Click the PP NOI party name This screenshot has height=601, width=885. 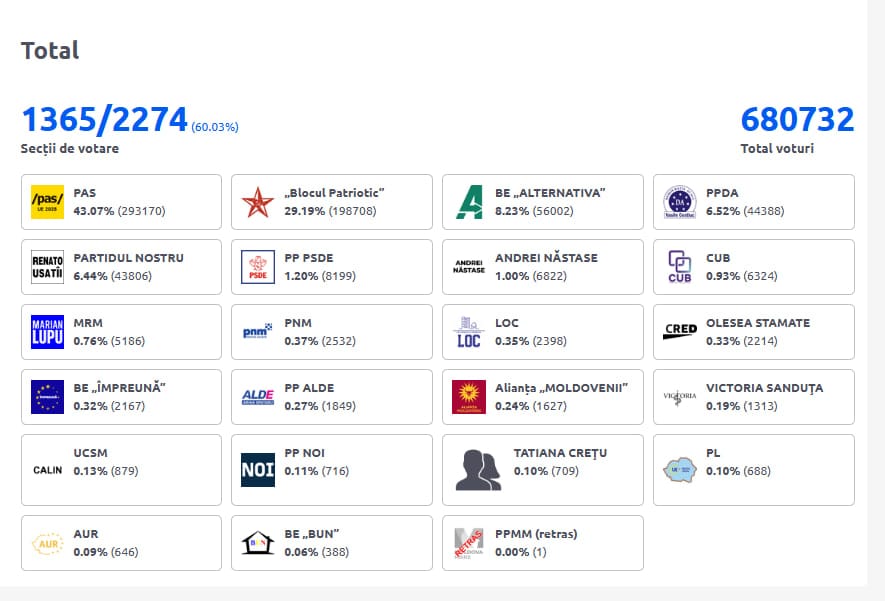[305, 453]
